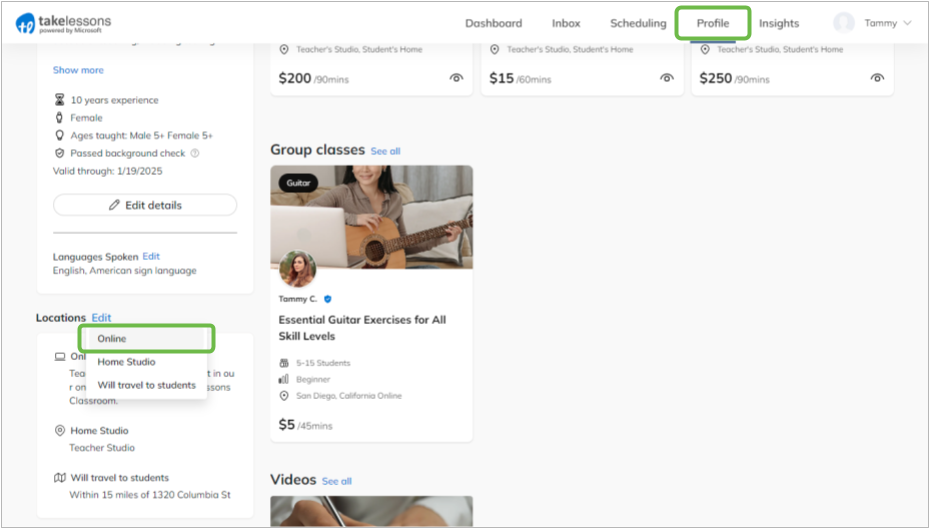Click Tammy C. profile photo on class card
930x529 pixels.
point(297,269)
